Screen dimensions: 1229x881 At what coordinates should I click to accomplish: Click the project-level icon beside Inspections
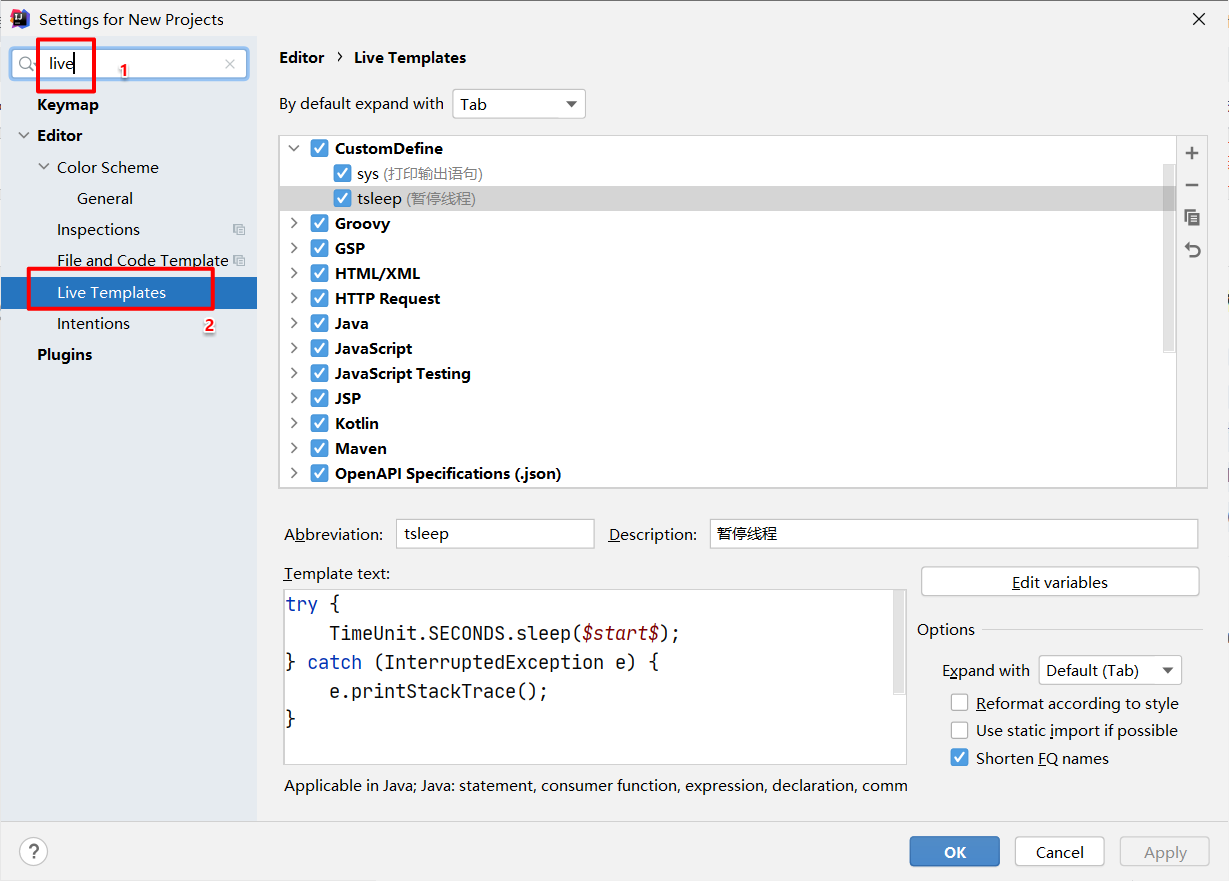click(x=239, y=230)
